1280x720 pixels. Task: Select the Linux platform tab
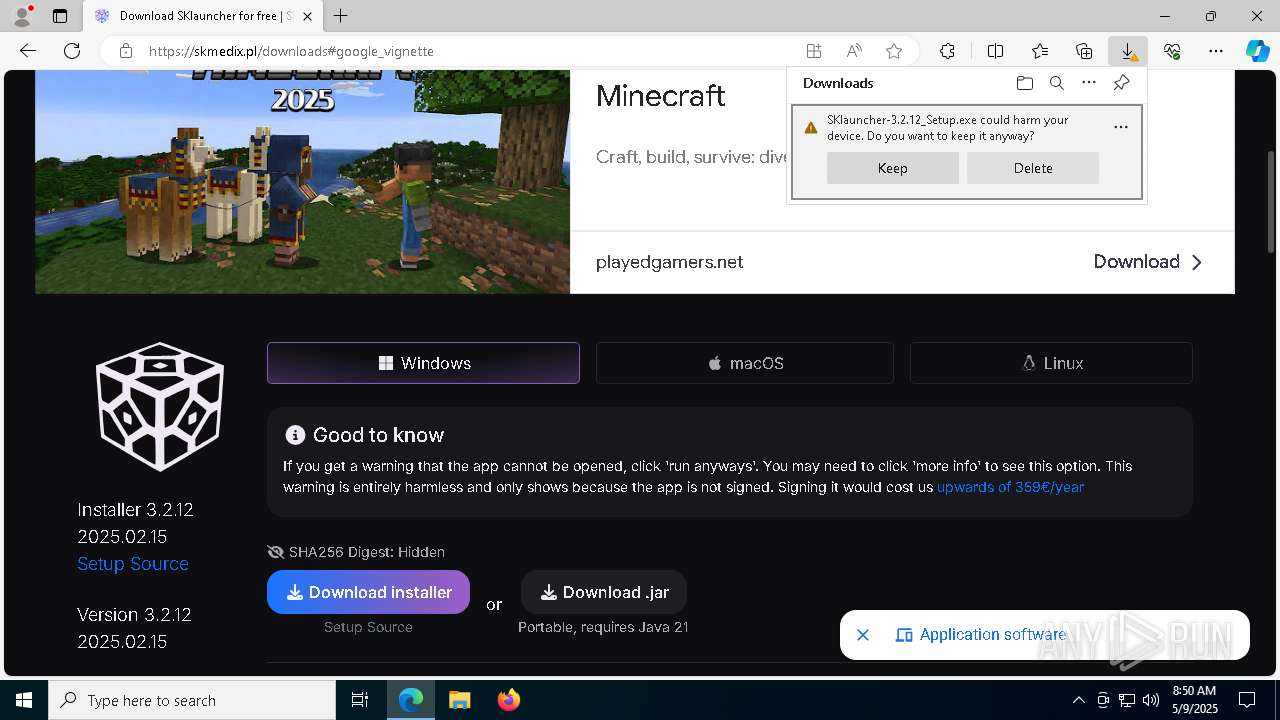[1051, 363]
